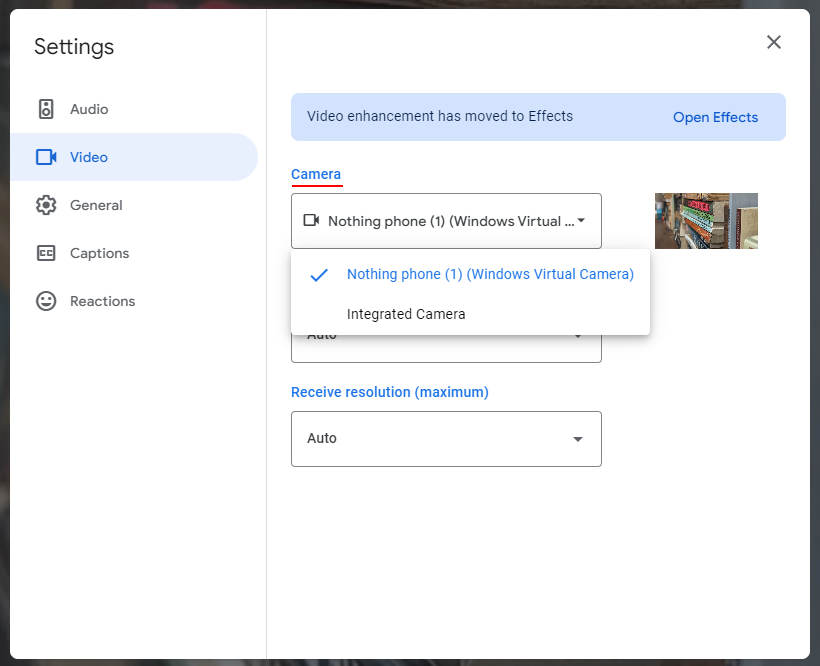Click the arrow of the partially hidden Auto dropdown

(x=578, y=336)
